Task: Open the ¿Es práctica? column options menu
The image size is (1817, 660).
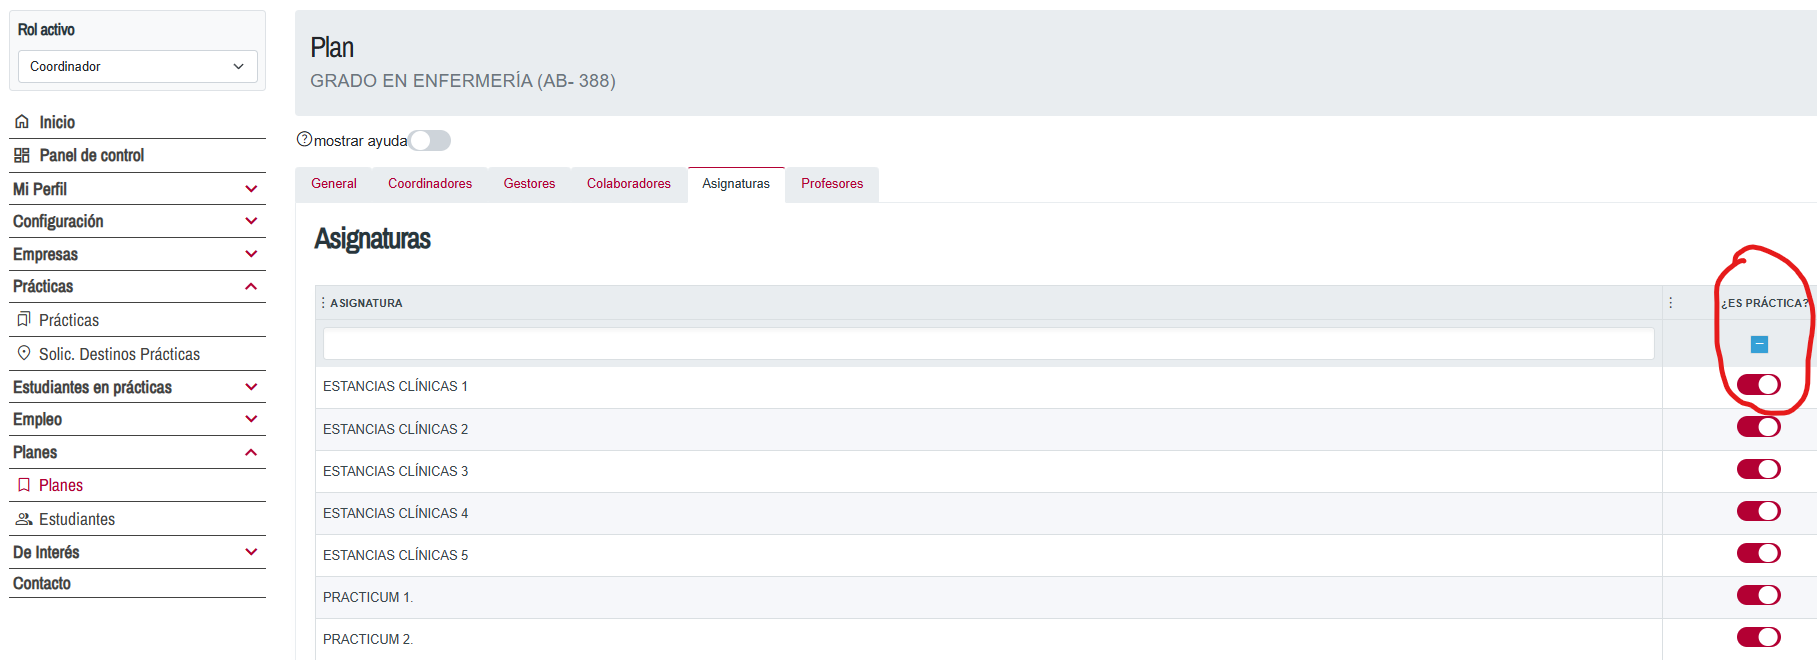Action: [x=1670, y=303]
